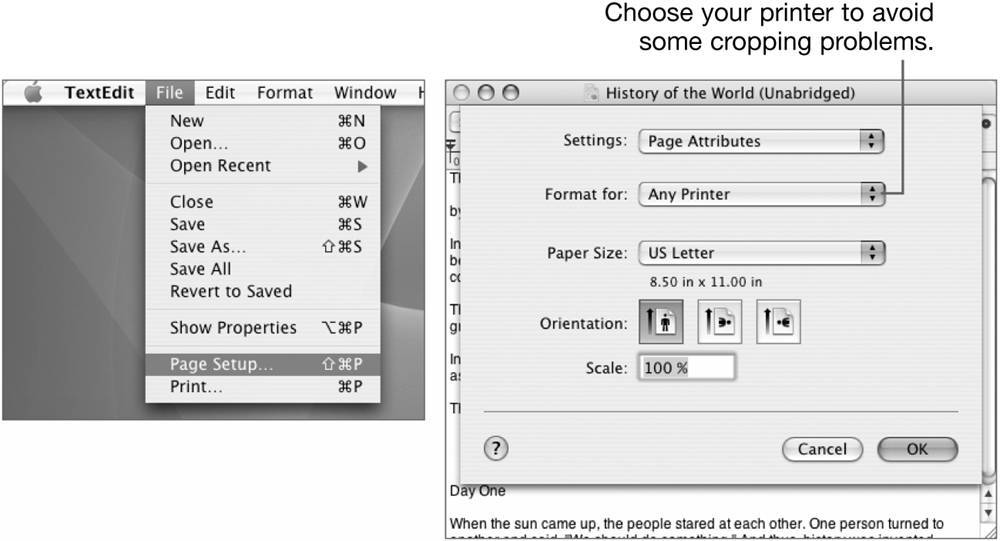Screen dimensions: 1000x541
Task: Open the File menu
Action: coord(169,93)
